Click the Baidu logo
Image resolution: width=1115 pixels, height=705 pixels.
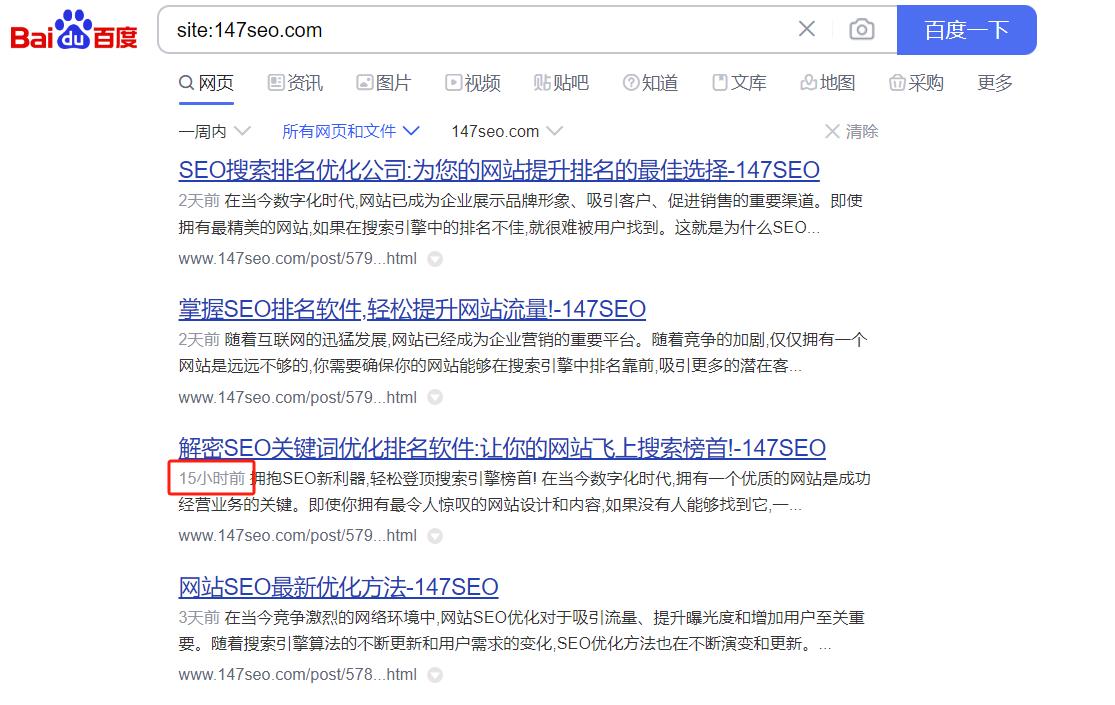point(74,30)
